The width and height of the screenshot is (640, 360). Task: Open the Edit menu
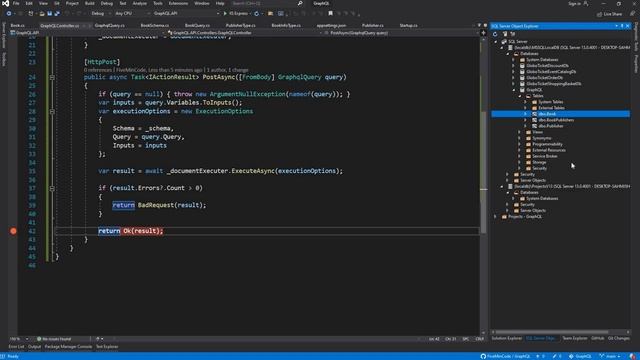tap(29, 3)
